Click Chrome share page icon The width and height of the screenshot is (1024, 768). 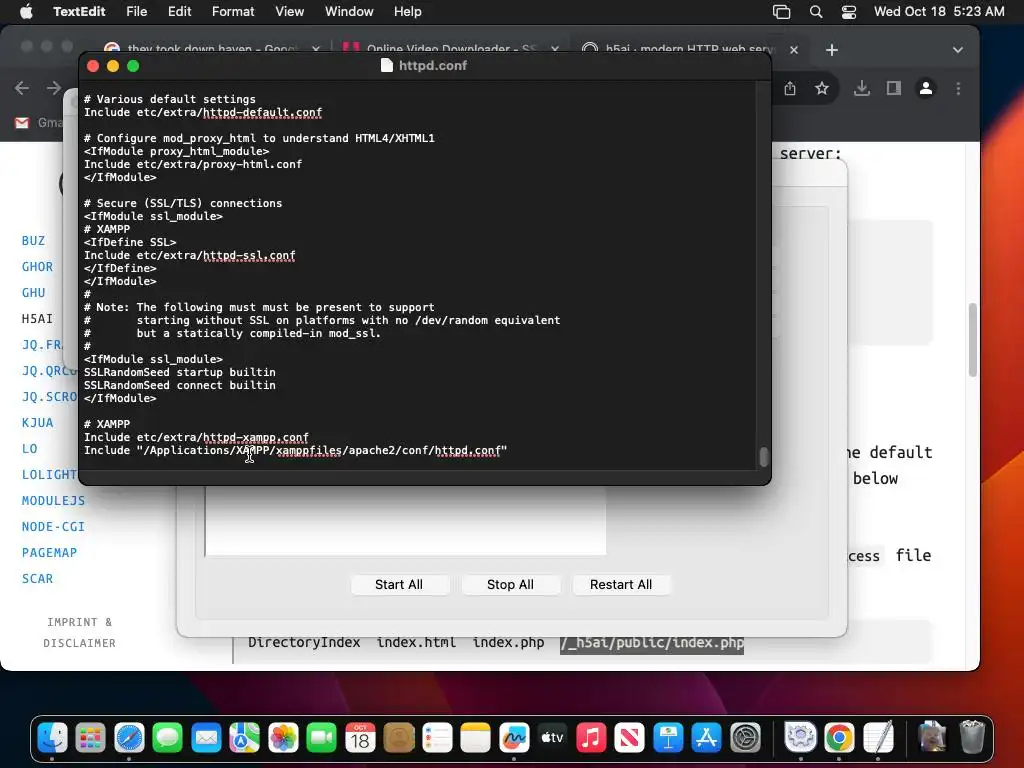790,88
